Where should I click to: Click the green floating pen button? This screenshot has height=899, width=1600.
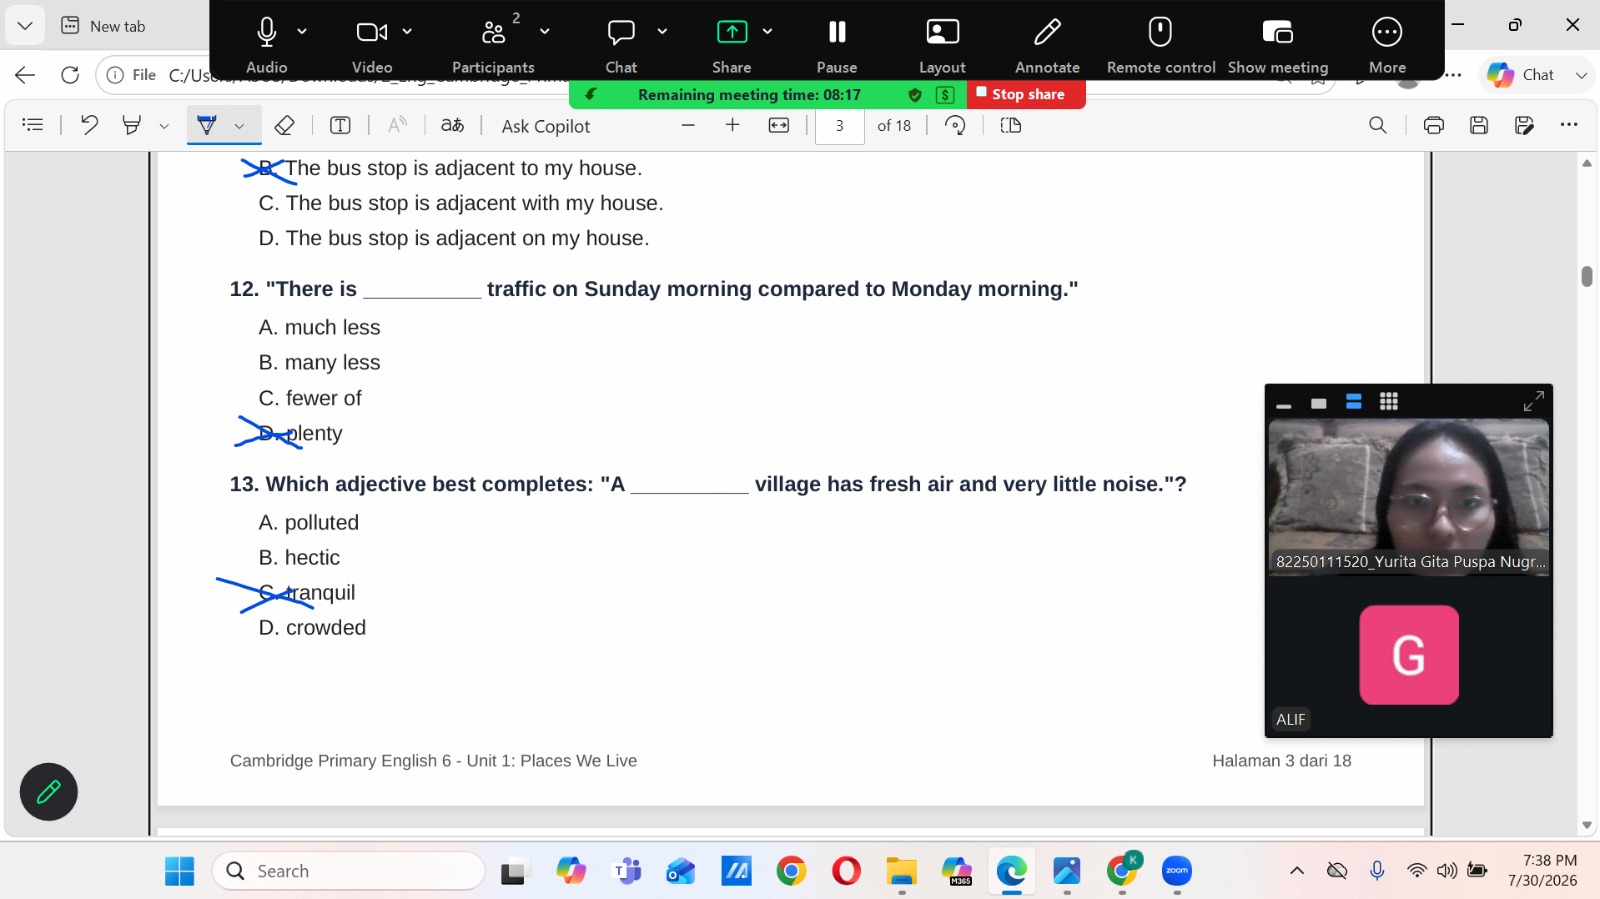click(x=49, y=792)
